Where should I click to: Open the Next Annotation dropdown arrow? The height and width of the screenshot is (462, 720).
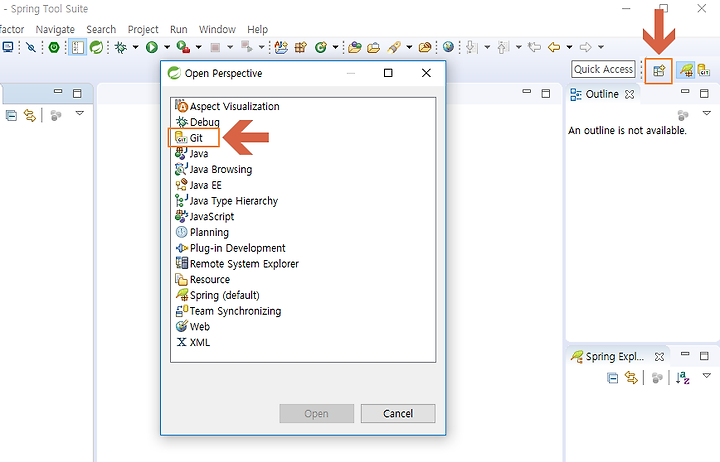tap(487, 47)
